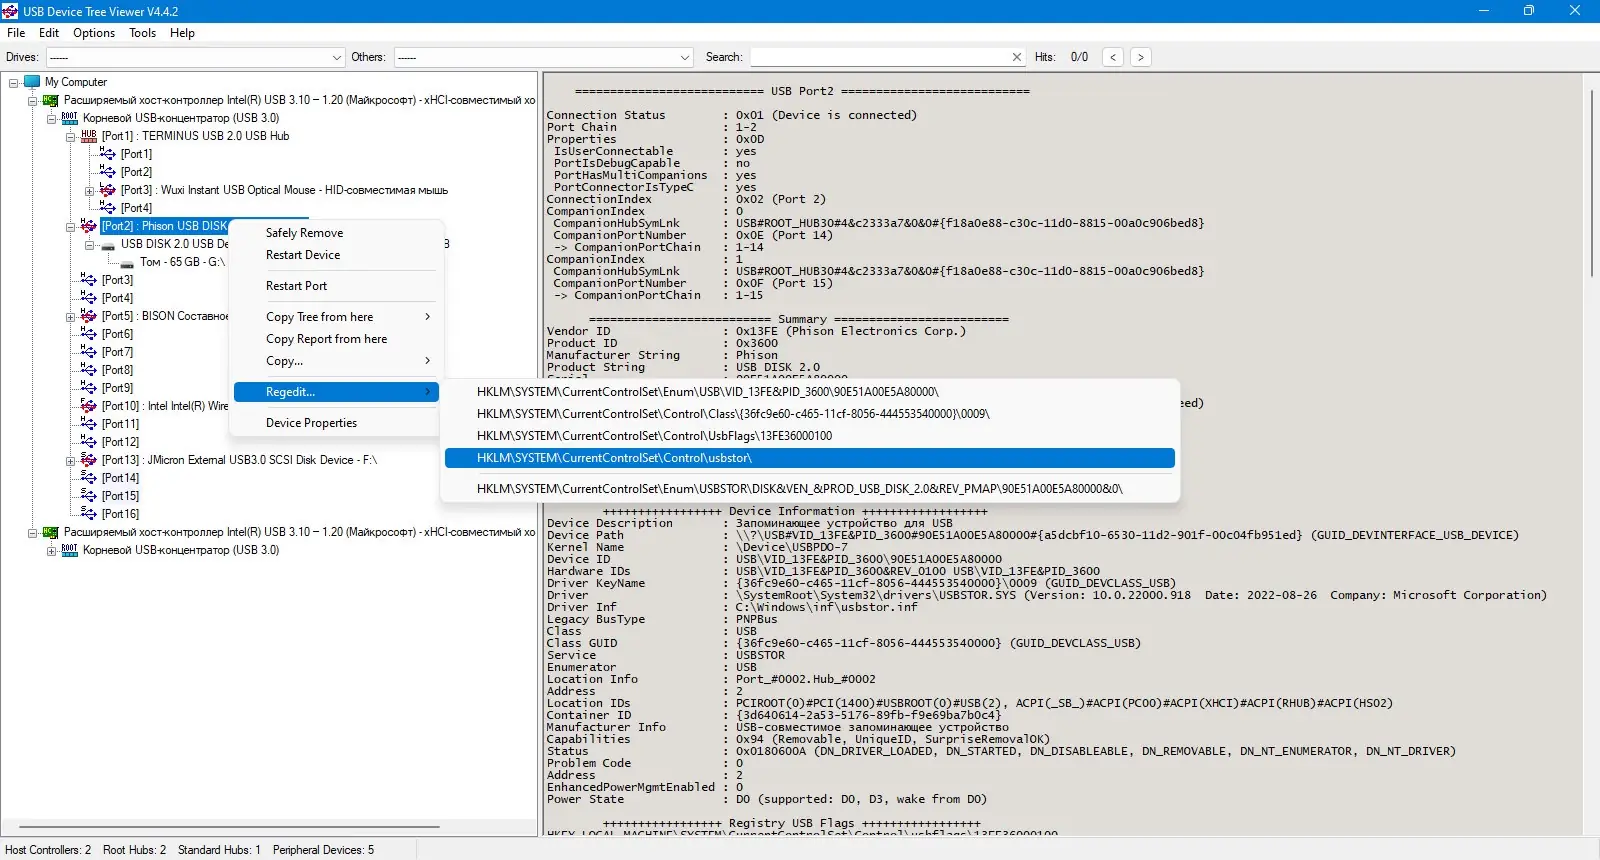The height and width of the screenshot is (860, 1600).
Task: Choose Restart Port from context menu
Action: point(336,286)
